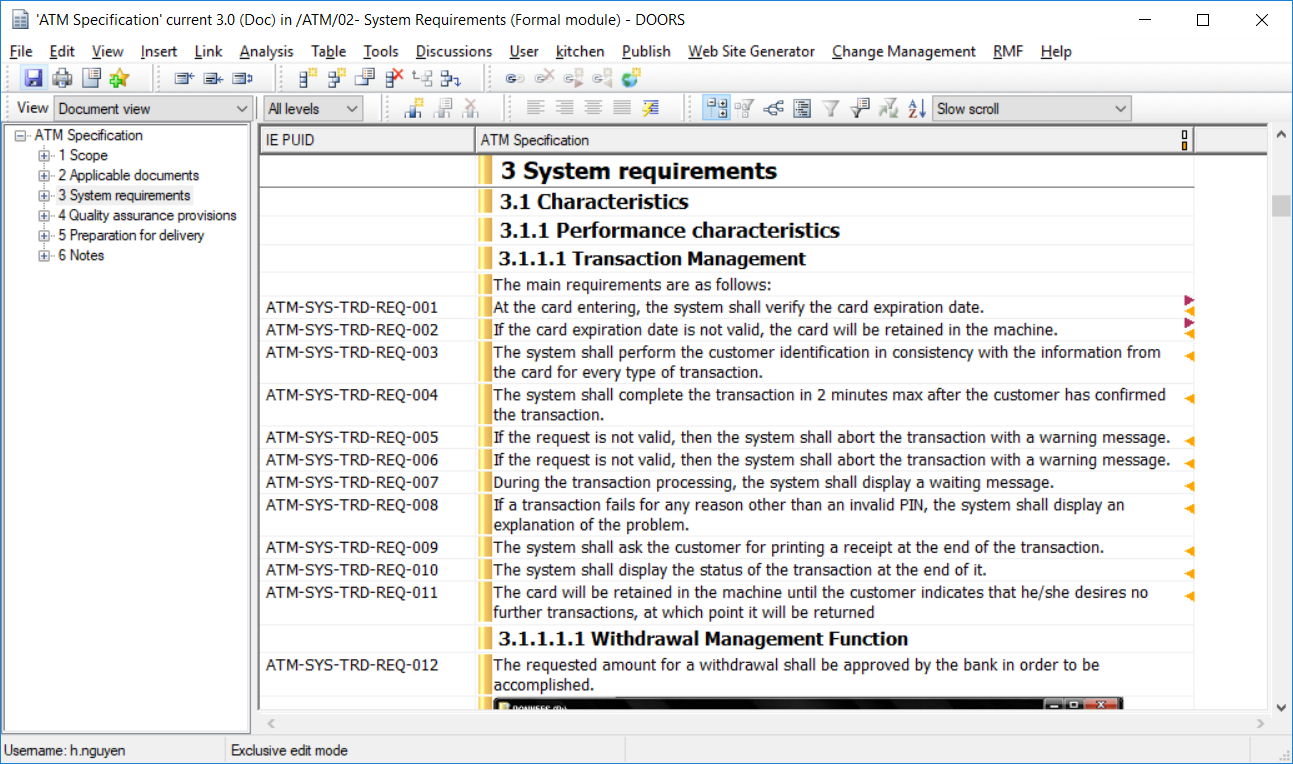Click the lightning bolt text icon
Viewport: 1293px width, 764px height.
coord(651,108)
